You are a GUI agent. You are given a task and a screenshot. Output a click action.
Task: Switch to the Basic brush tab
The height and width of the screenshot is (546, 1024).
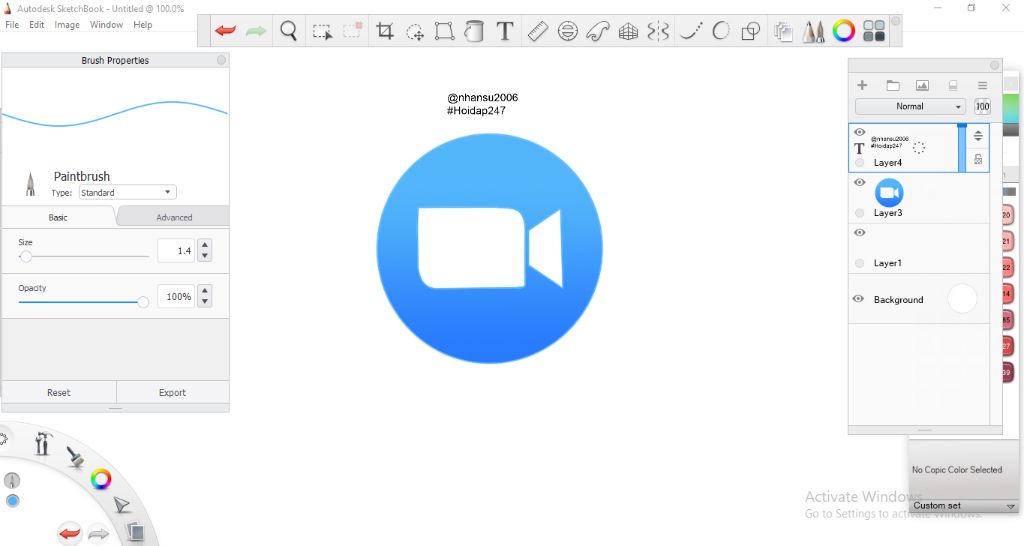coord(58,217)
